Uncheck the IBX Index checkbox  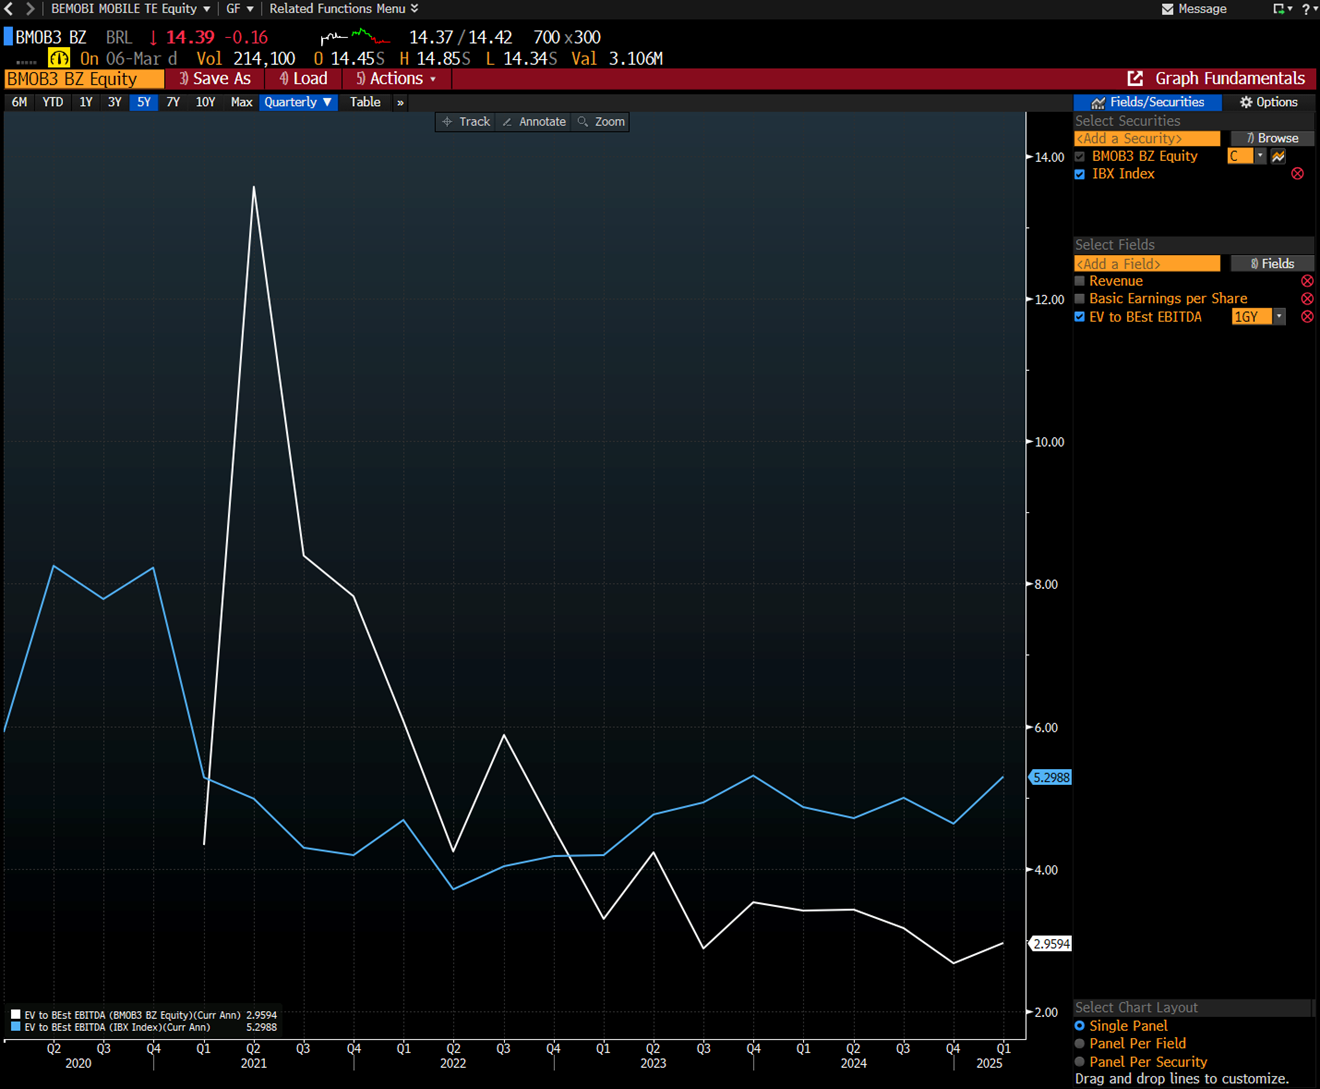[x=1080, y=174]
